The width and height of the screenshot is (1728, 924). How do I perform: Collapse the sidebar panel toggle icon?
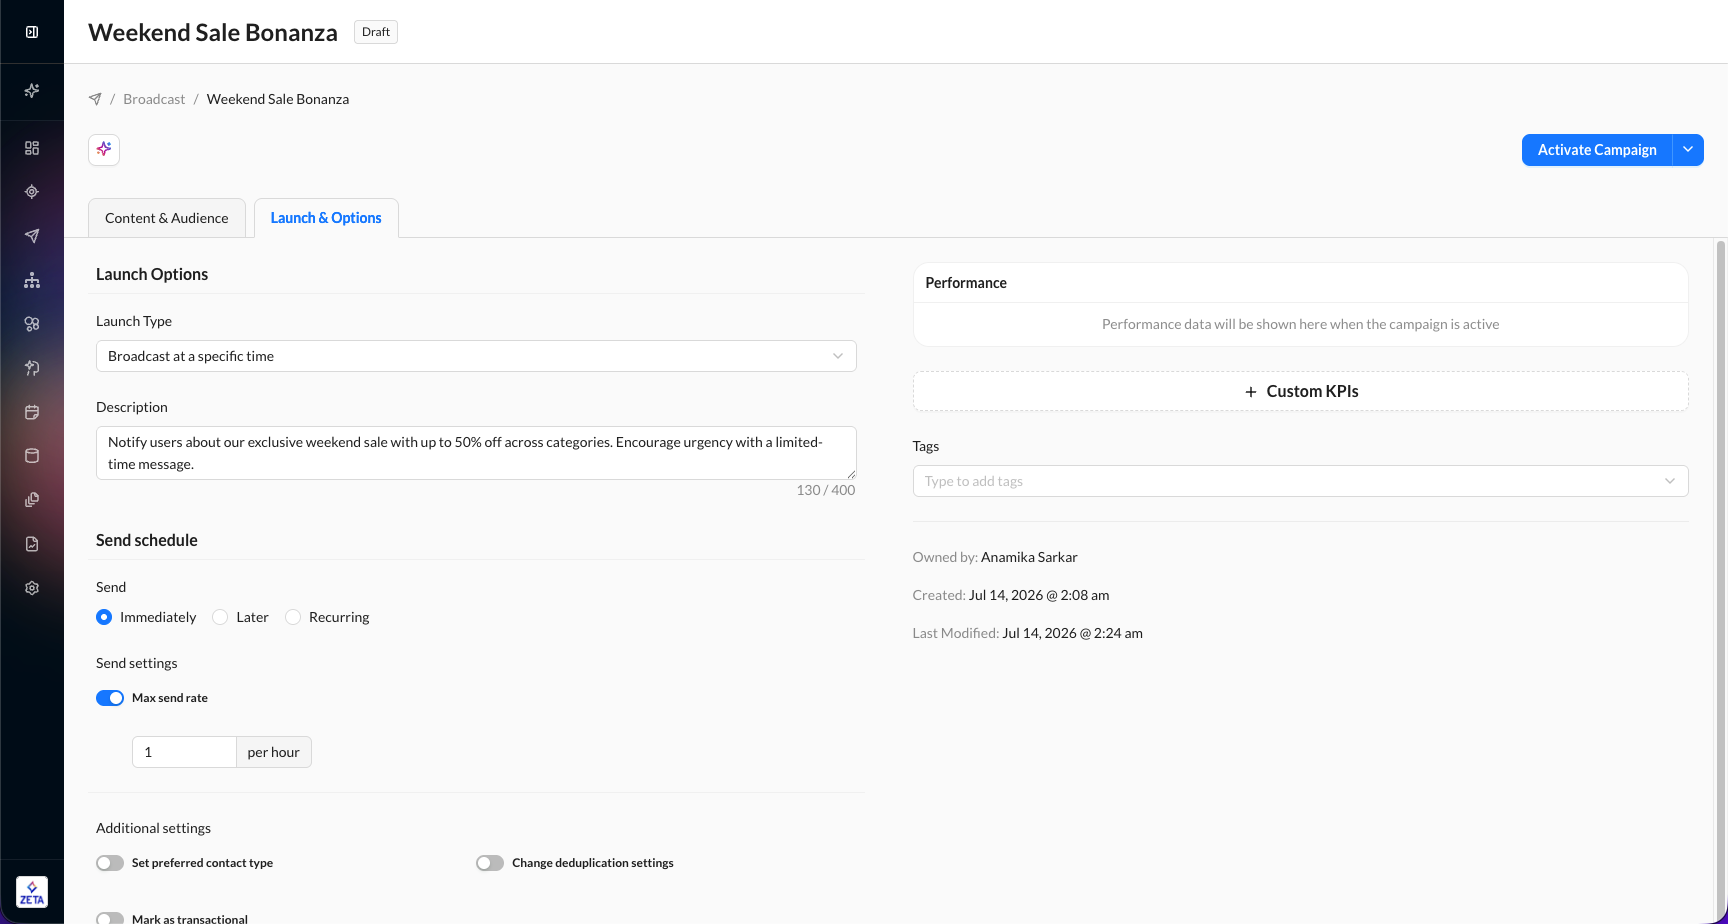coord(32,32)
